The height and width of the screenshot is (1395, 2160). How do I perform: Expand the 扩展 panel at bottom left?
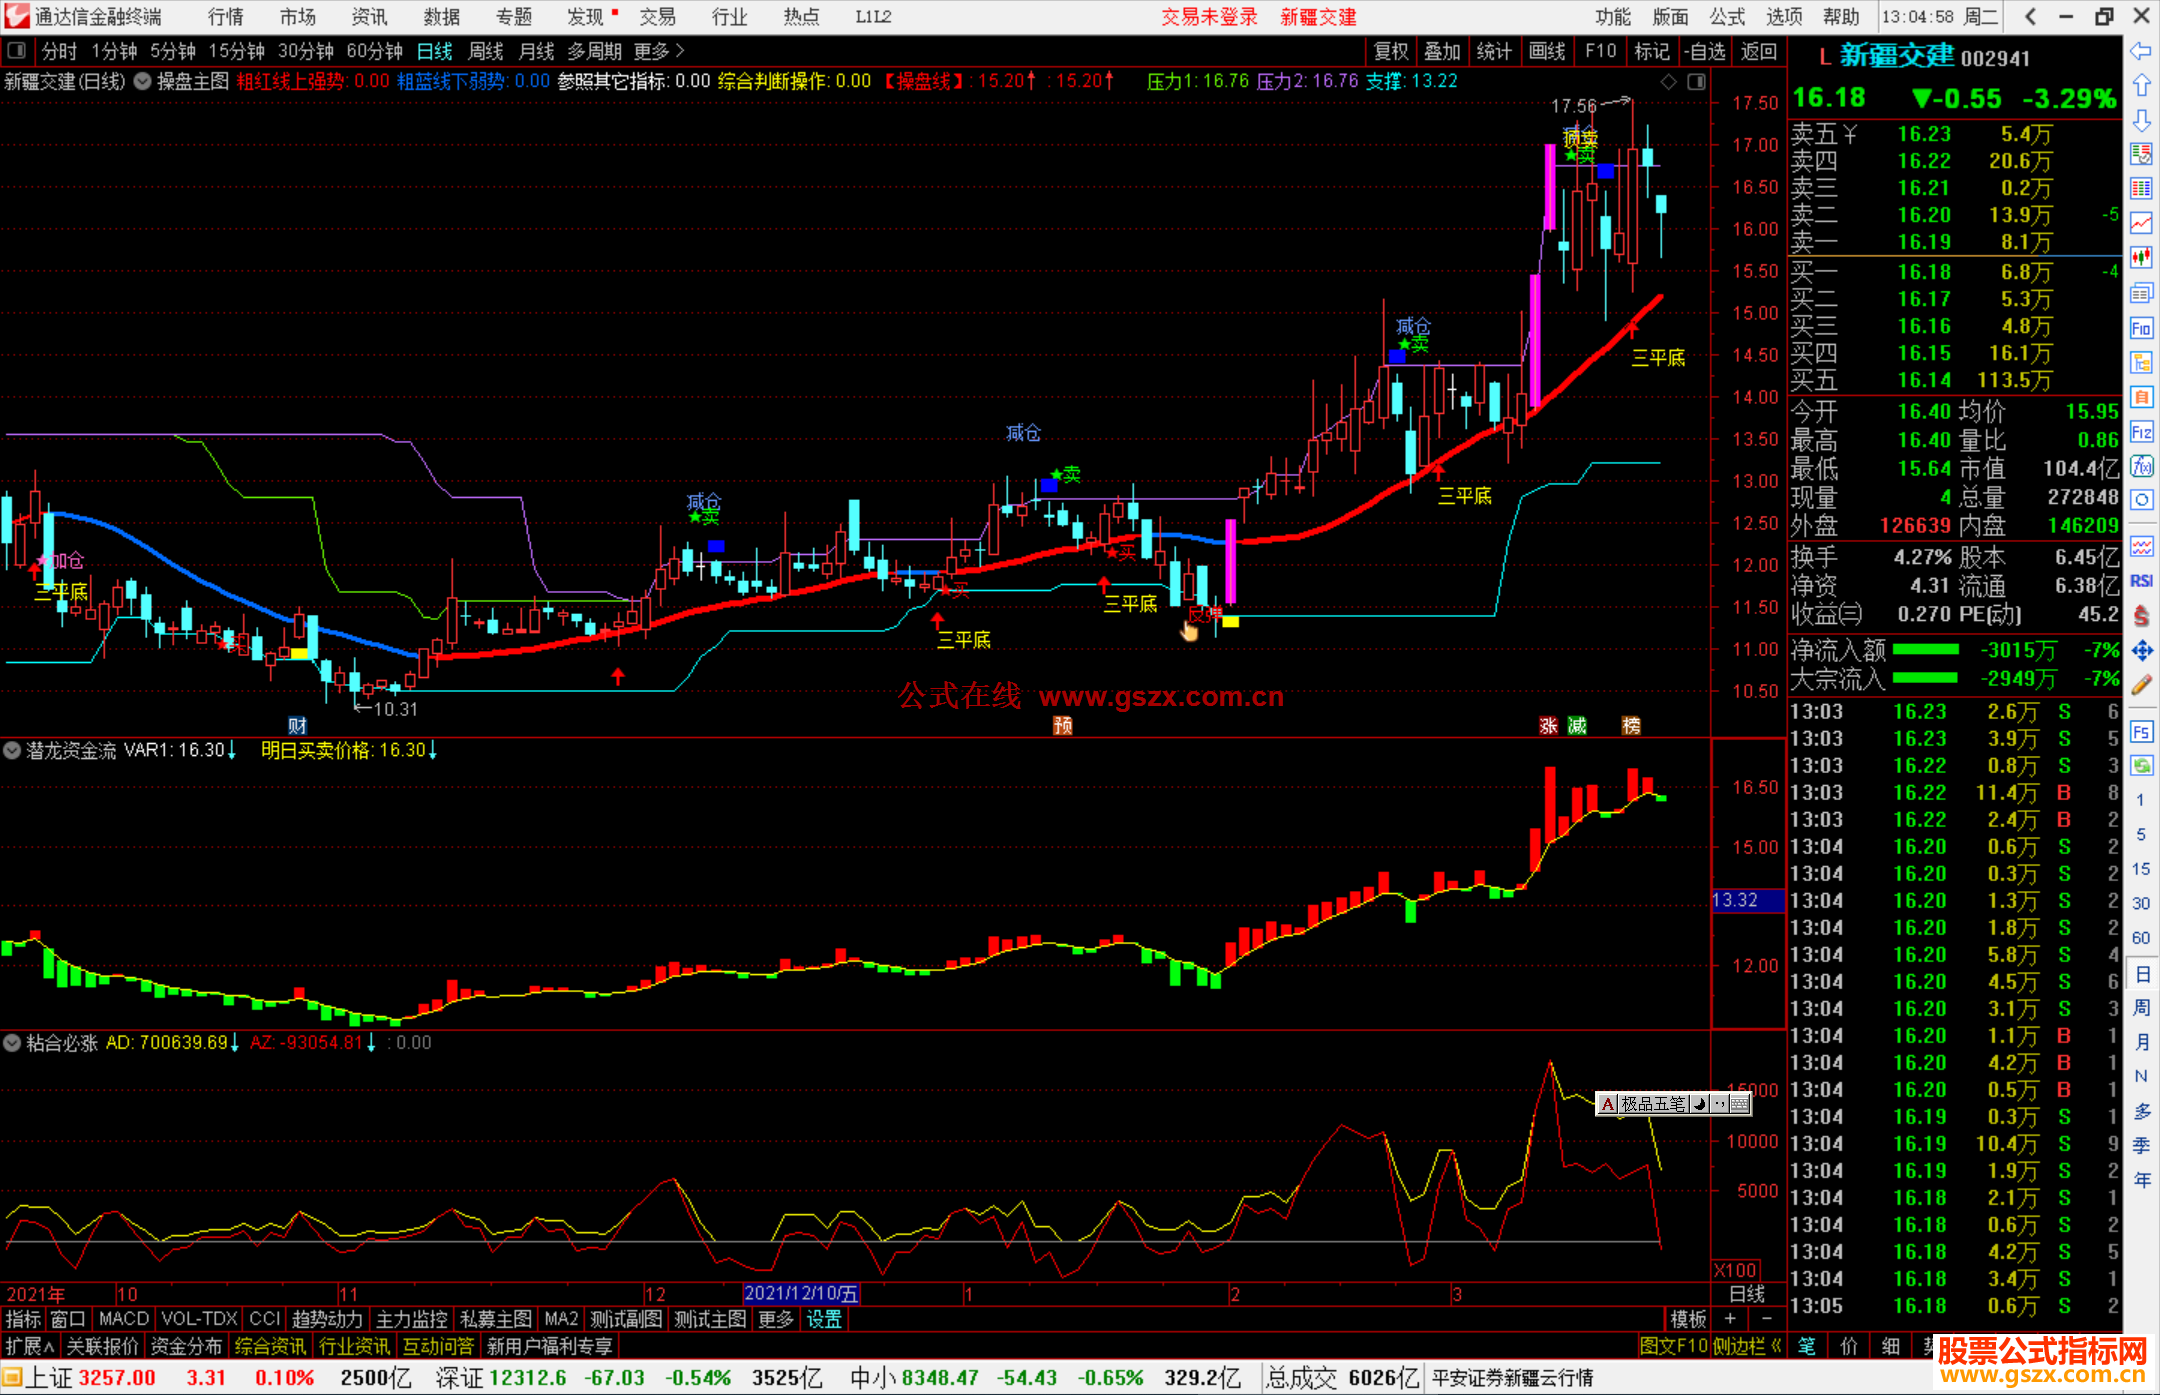30,1346
